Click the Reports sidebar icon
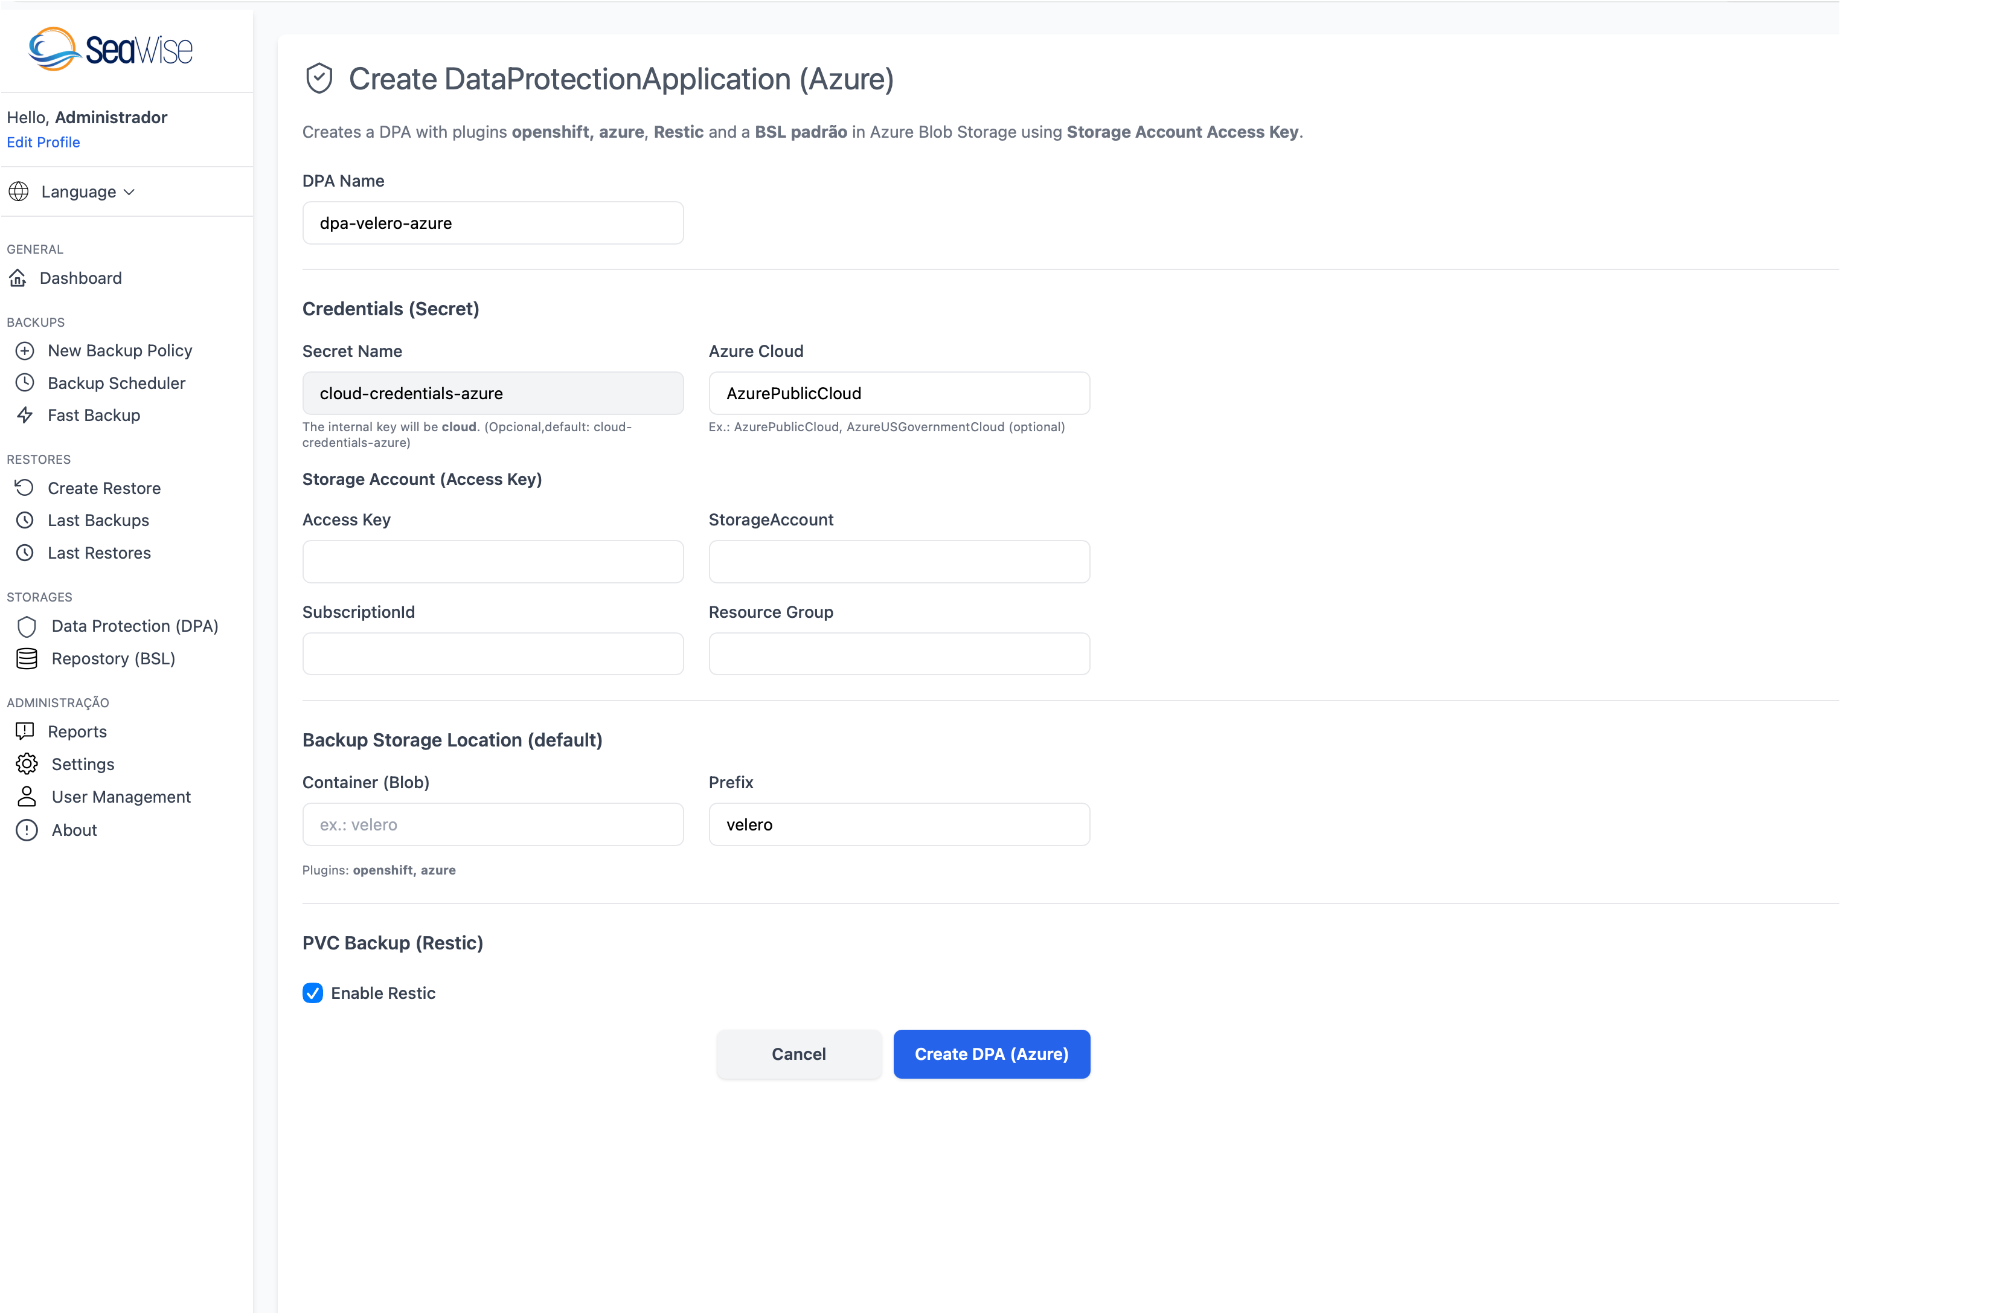This screenshot has height=1313, width=2000. point(25,732)
